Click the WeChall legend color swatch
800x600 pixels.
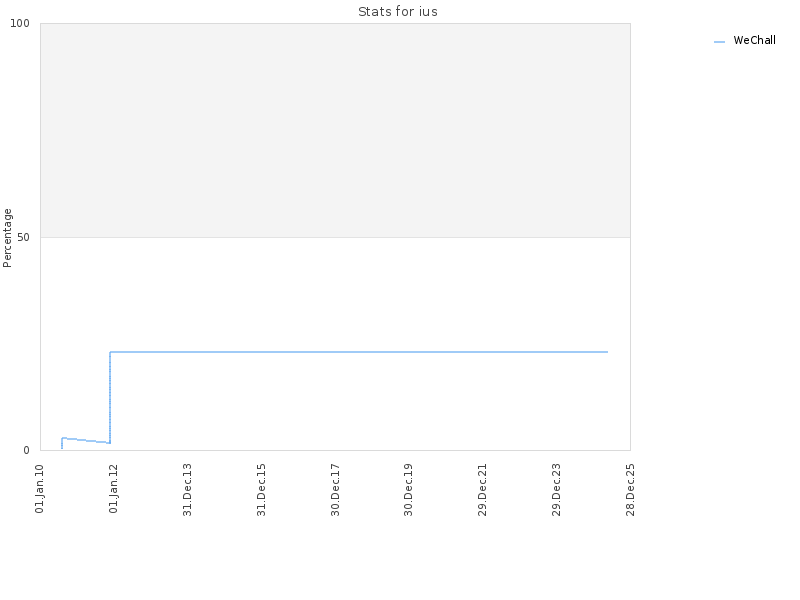(x=719, y=42)
